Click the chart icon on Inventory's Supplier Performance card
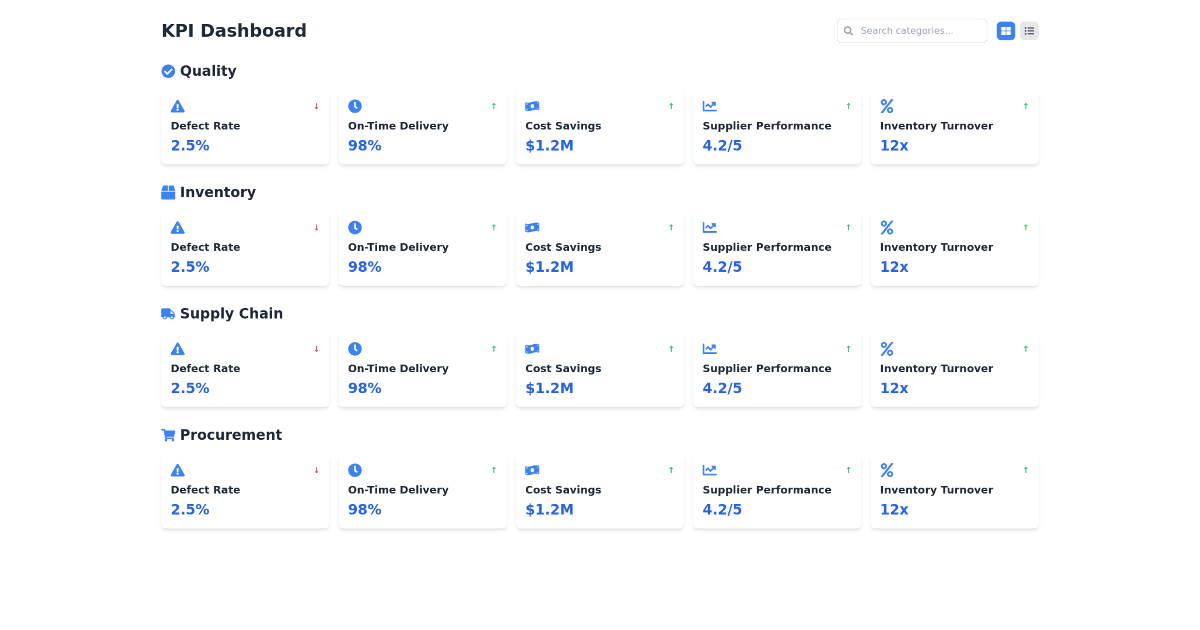 click(709, 227)
